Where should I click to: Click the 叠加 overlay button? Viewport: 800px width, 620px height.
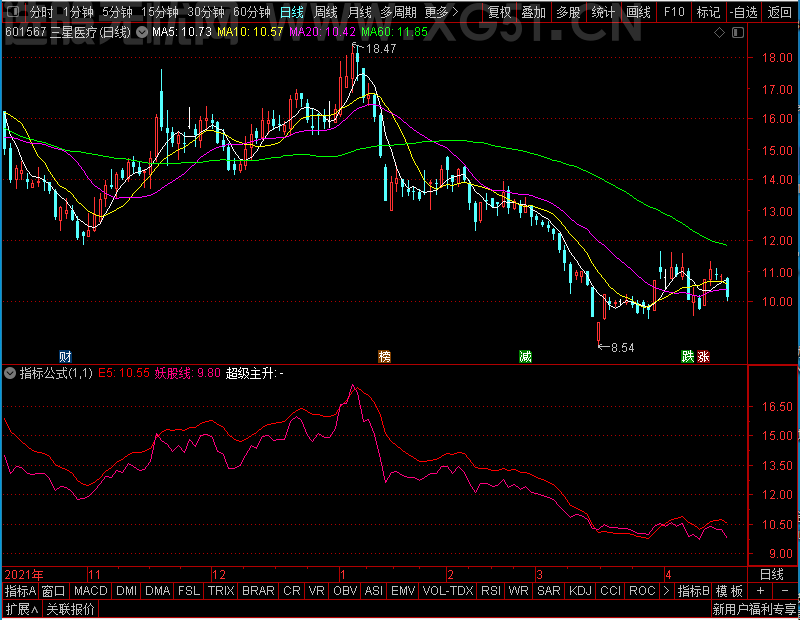(534, 12)
